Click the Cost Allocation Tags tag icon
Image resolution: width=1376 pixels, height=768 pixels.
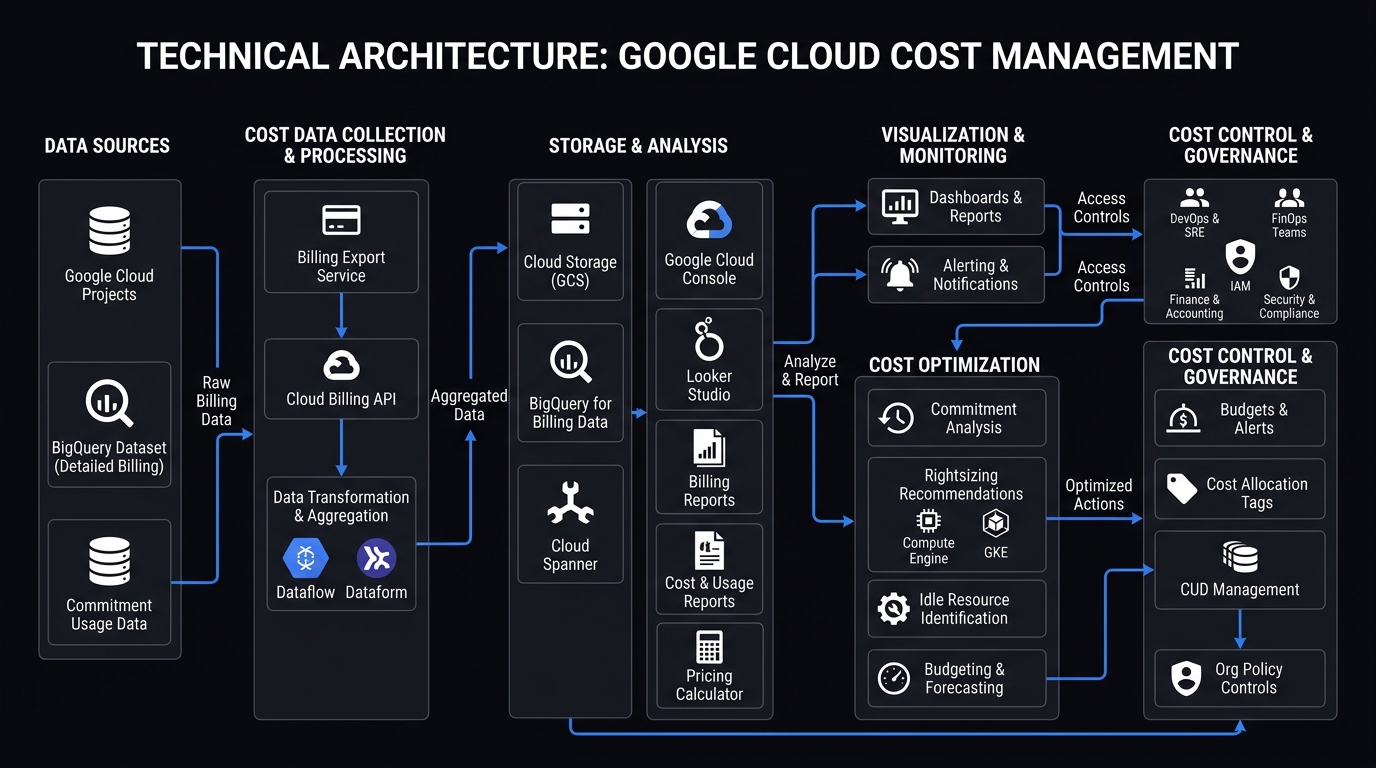coord(1183,489)
